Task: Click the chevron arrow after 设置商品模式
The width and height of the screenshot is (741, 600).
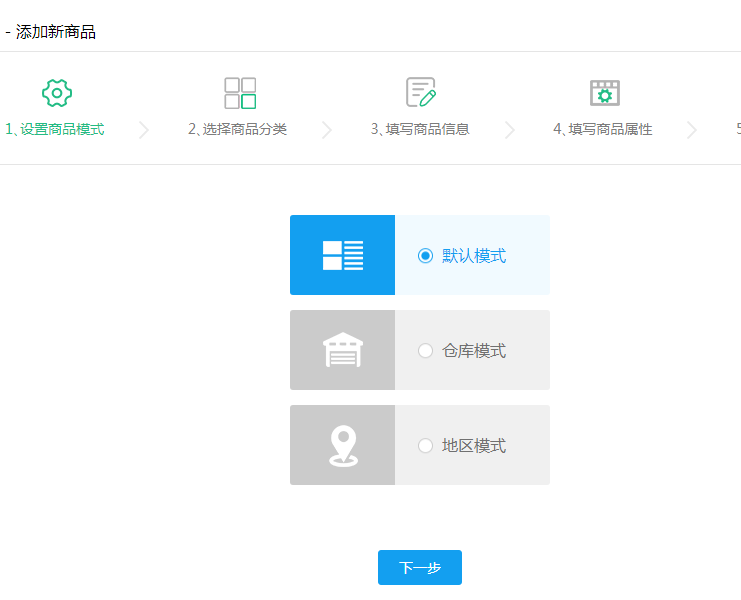Action: point(144,130)
